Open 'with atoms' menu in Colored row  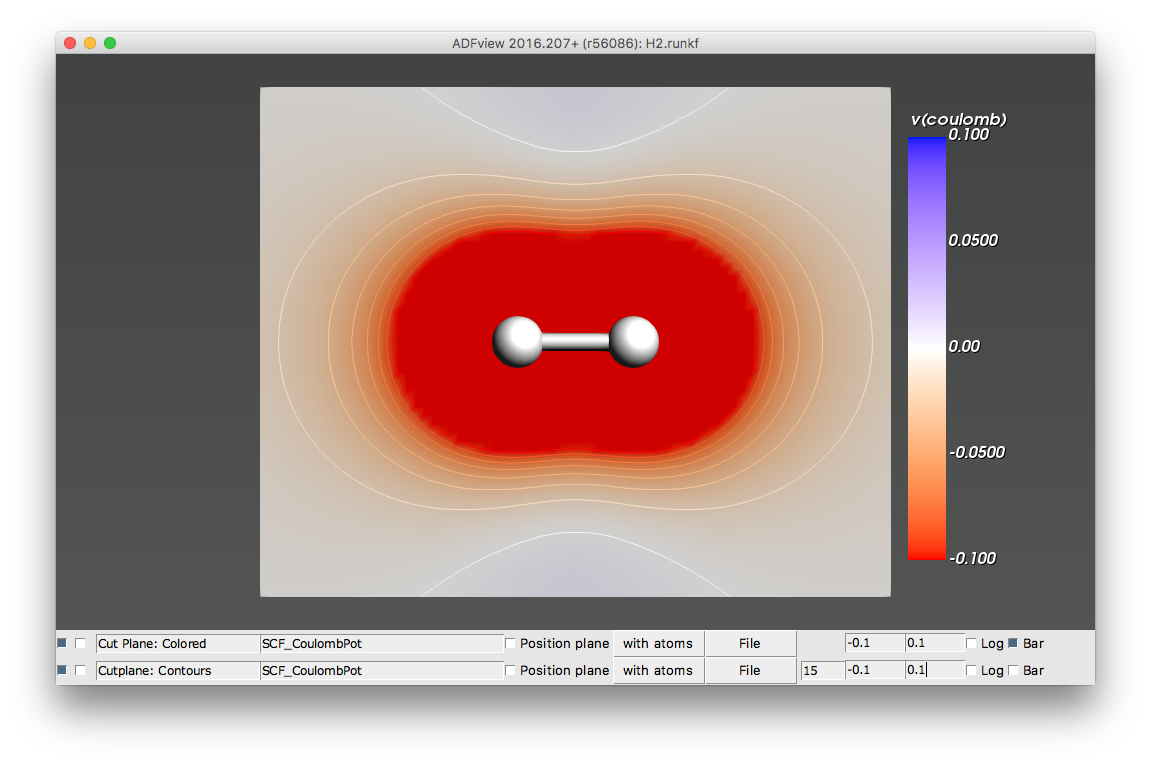(x=657, y=643)
